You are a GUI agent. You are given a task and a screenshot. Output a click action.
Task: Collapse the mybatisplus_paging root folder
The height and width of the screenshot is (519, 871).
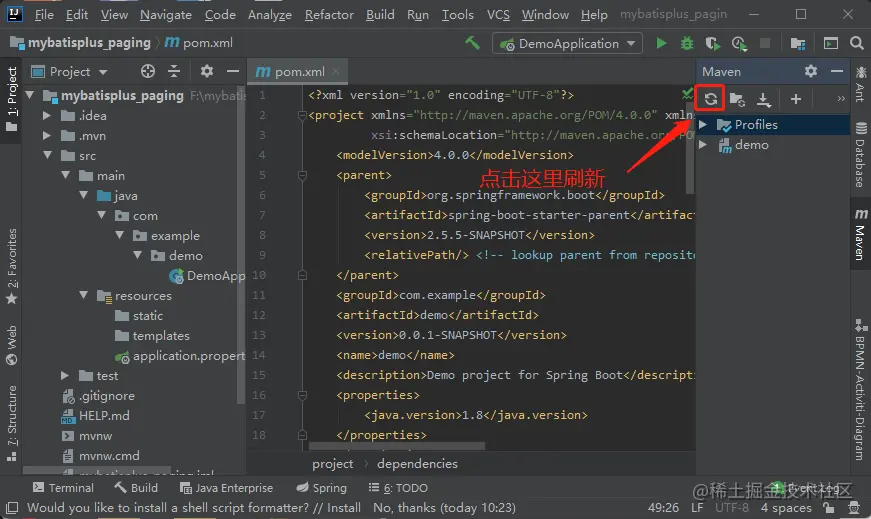[x=29, y=96]
